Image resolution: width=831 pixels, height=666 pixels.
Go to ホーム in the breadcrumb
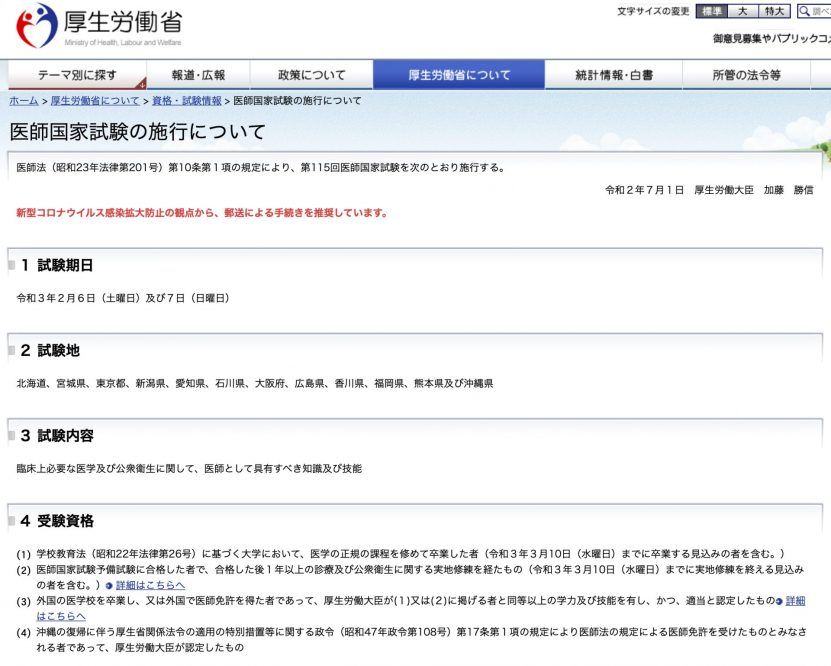coord(24,101)
